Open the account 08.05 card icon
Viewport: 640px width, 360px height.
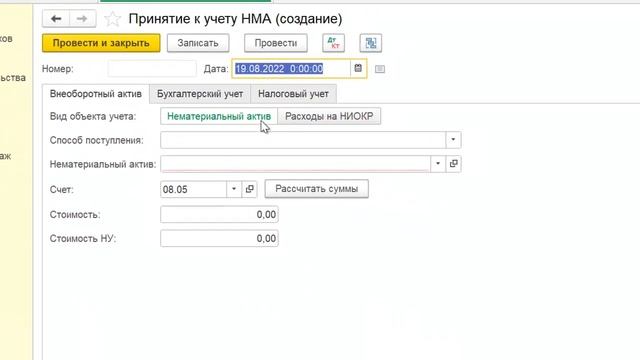click(249, 189)
